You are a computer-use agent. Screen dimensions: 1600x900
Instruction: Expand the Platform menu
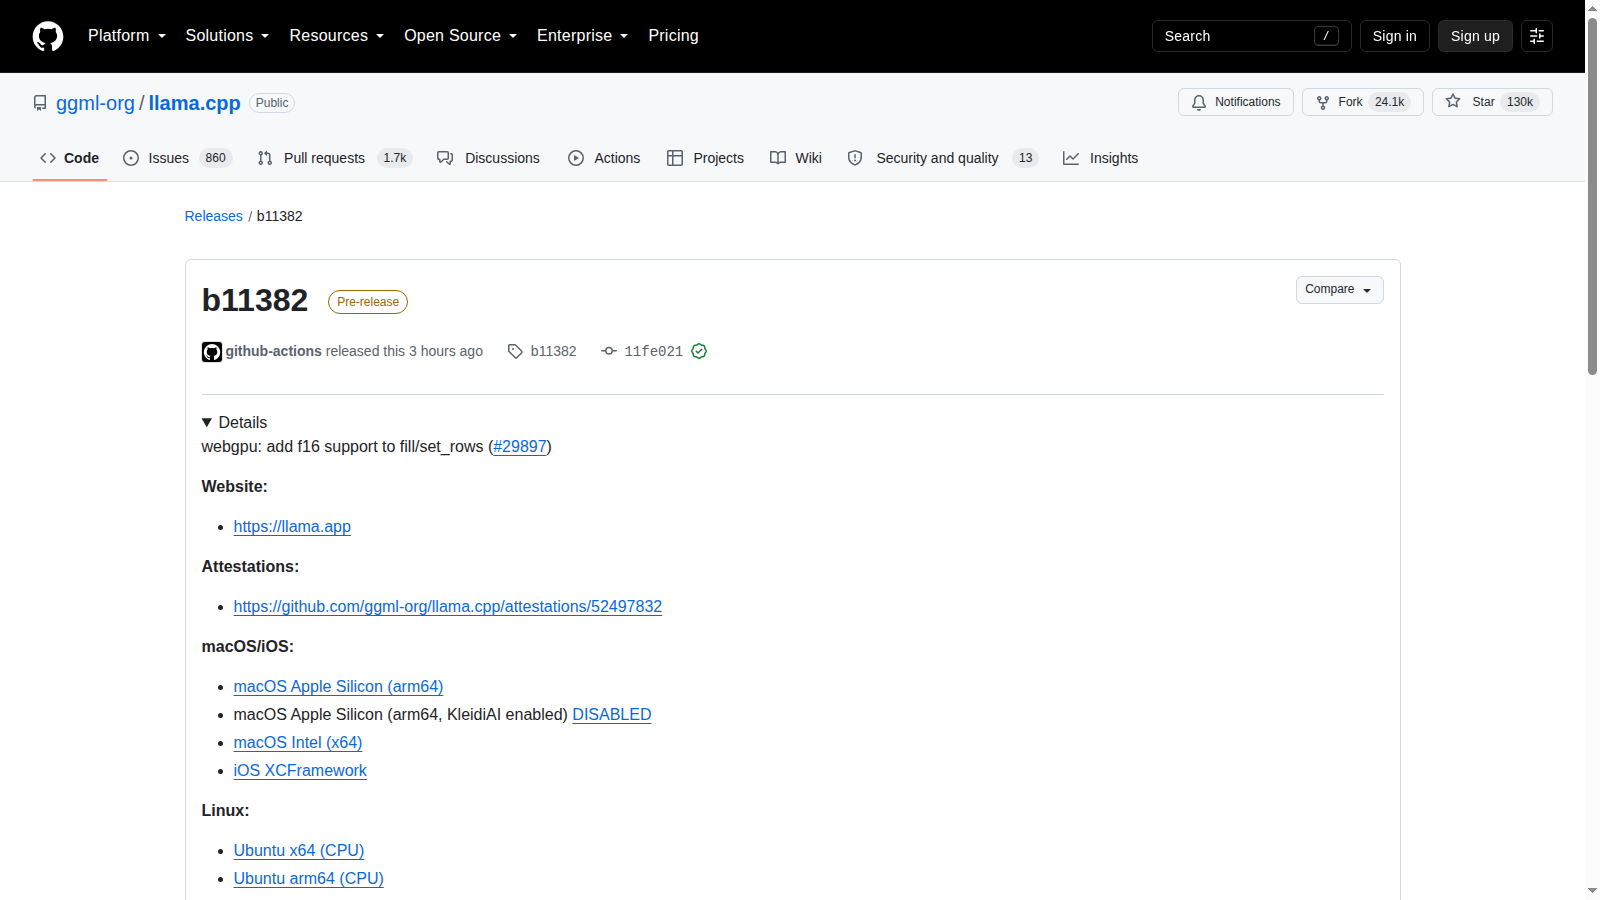[127, 36]
